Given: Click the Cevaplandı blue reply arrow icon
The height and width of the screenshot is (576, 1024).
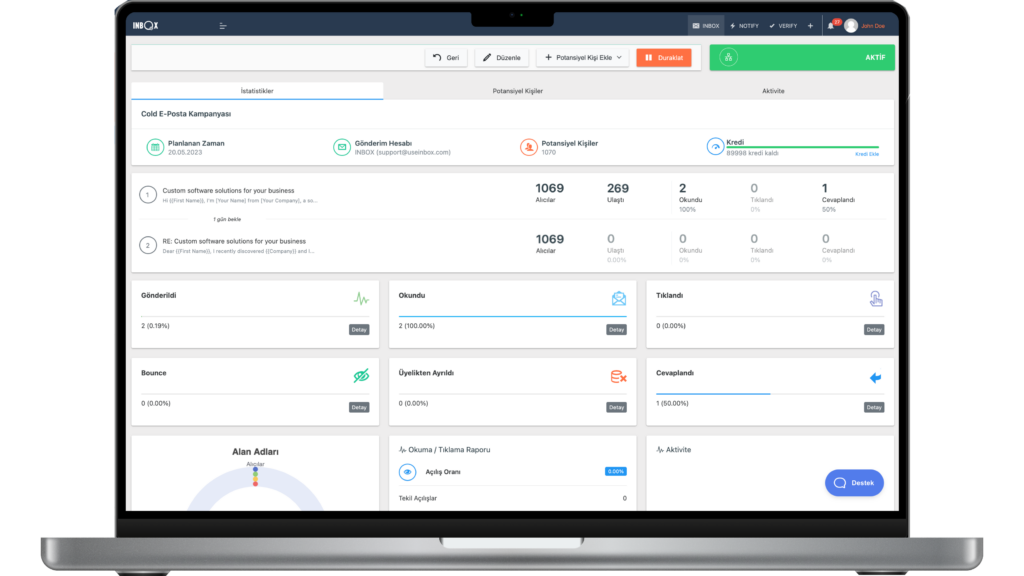Looking at the screenshot, I should [875, 378].
